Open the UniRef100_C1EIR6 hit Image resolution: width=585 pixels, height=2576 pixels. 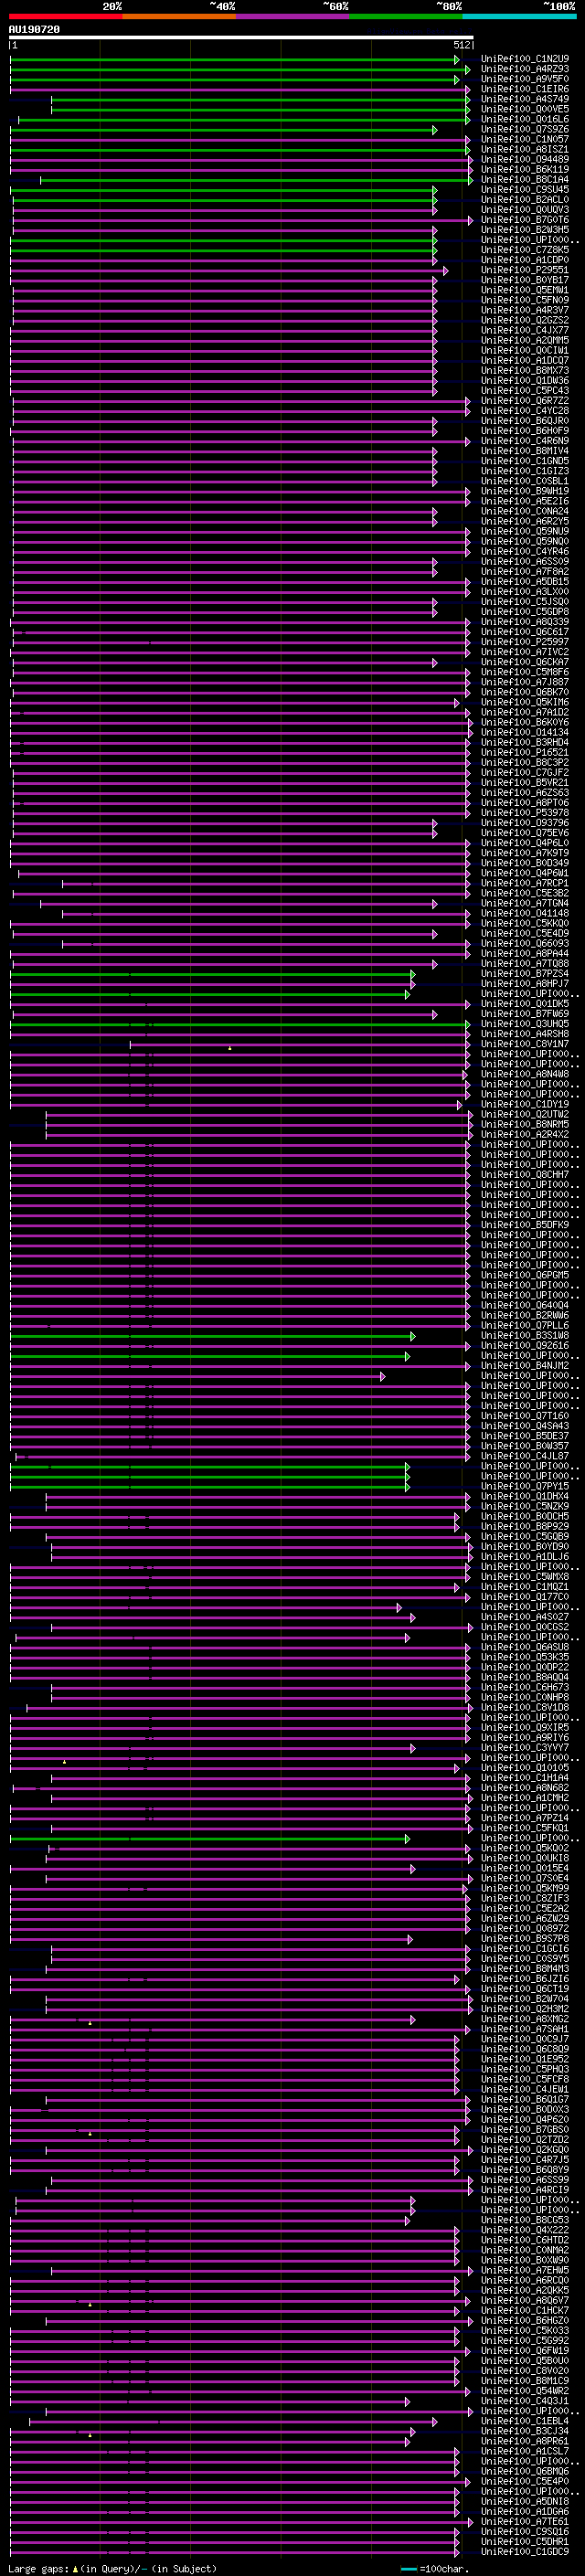pyautogui.click(x=525, y=89)
